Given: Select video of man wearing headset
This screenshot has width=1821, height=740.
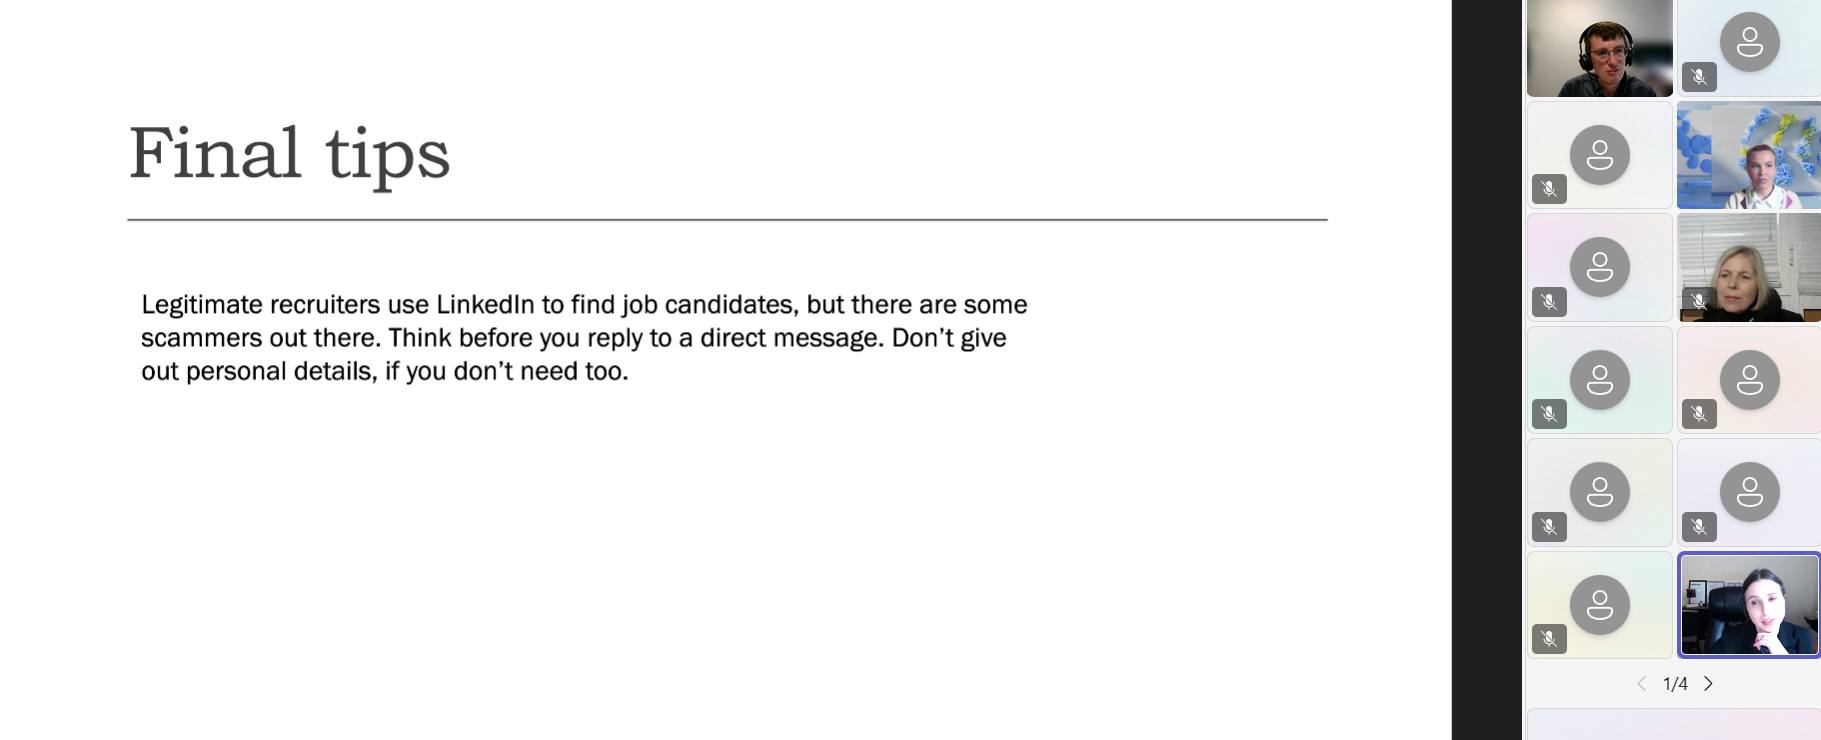Looking at the screenshot, I should pos(1599,48).
